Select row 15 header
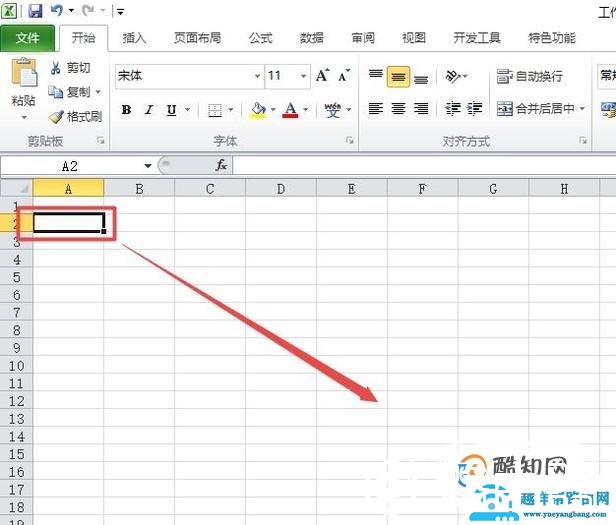Screen dimensions: 616x525 coord(16,454)
